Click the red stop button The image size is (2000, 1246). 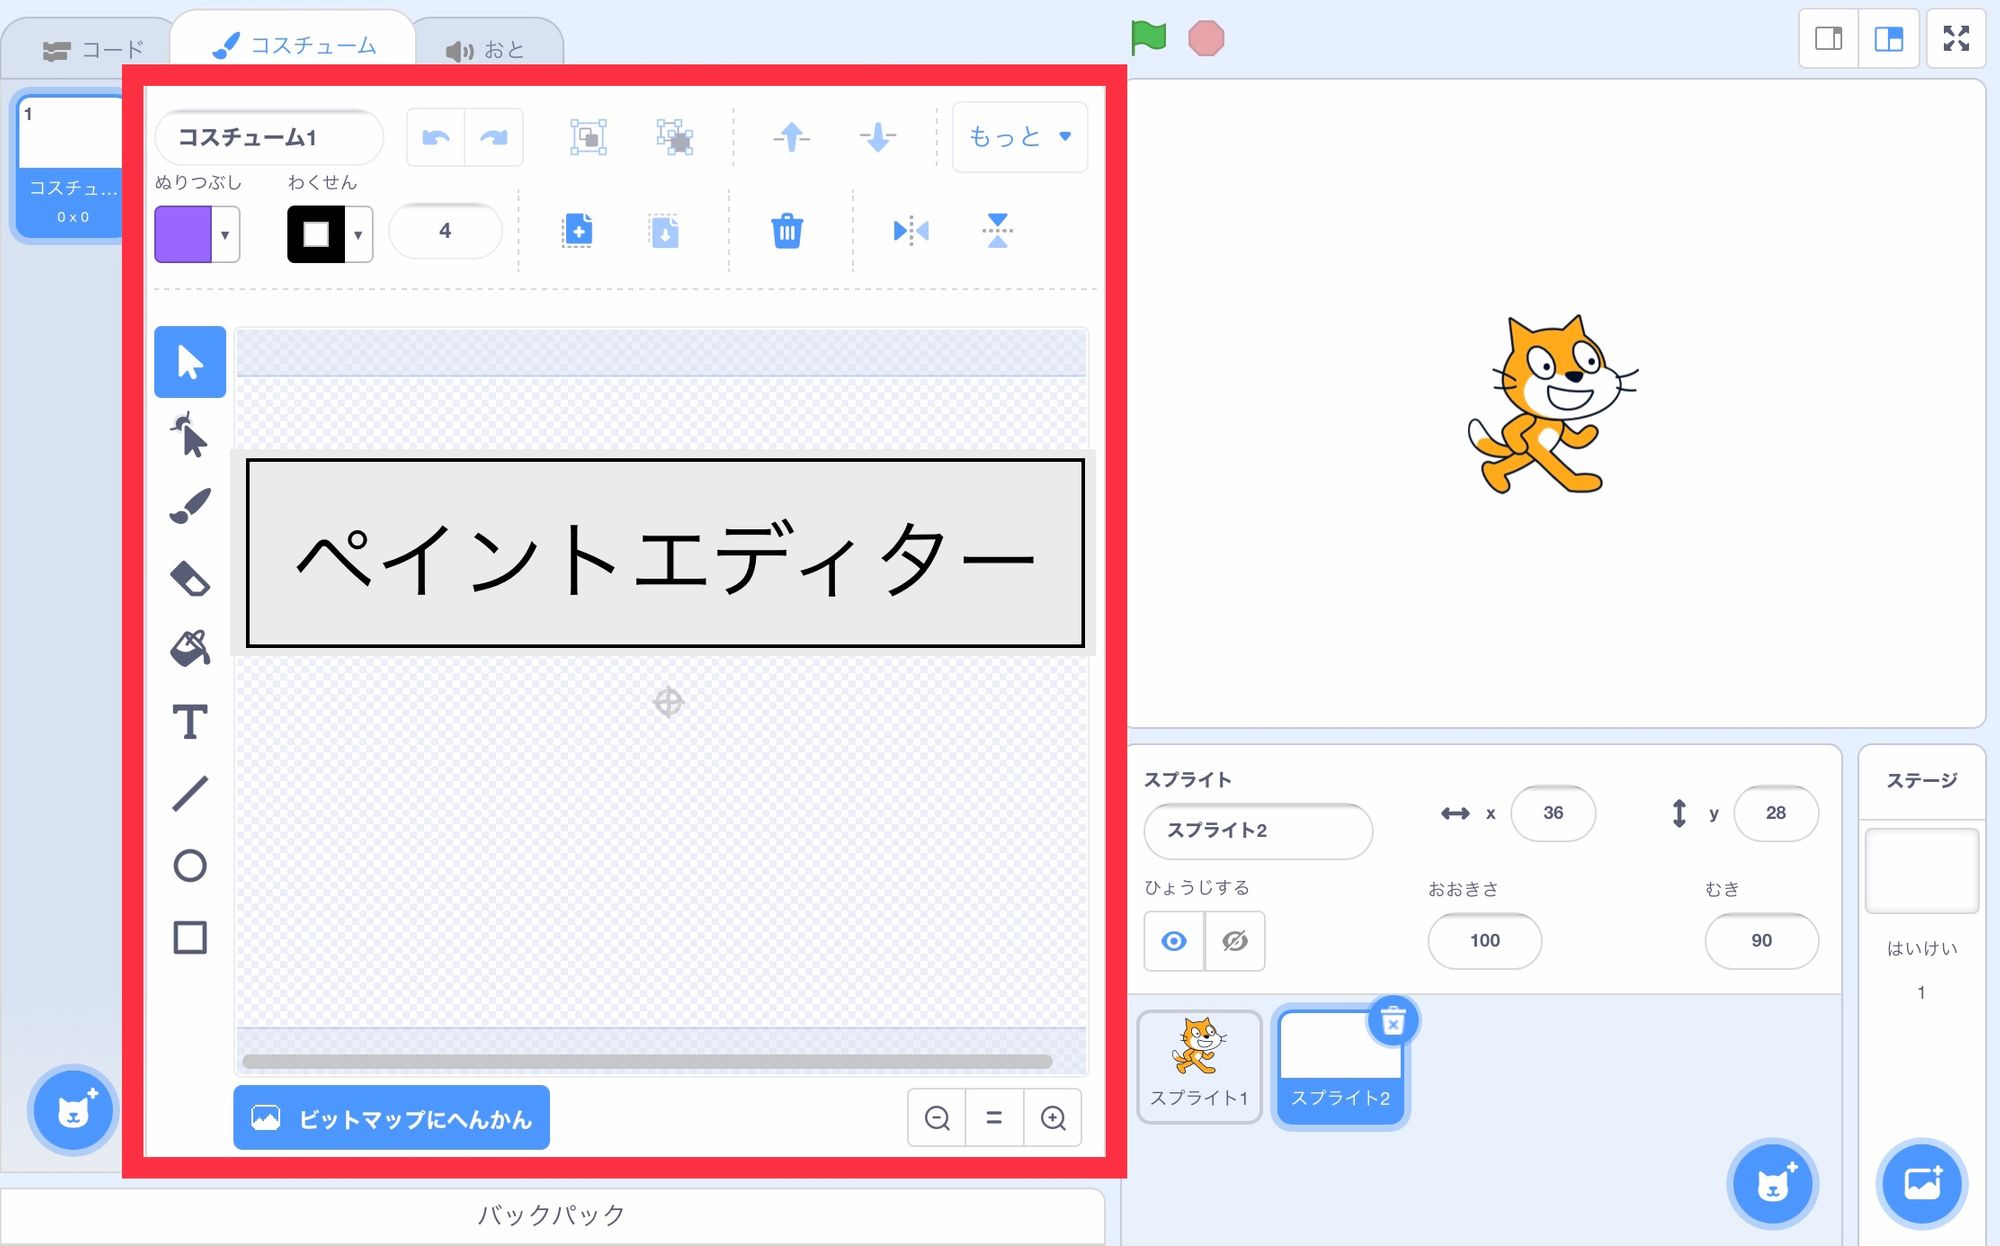(x=1206, y=39)
